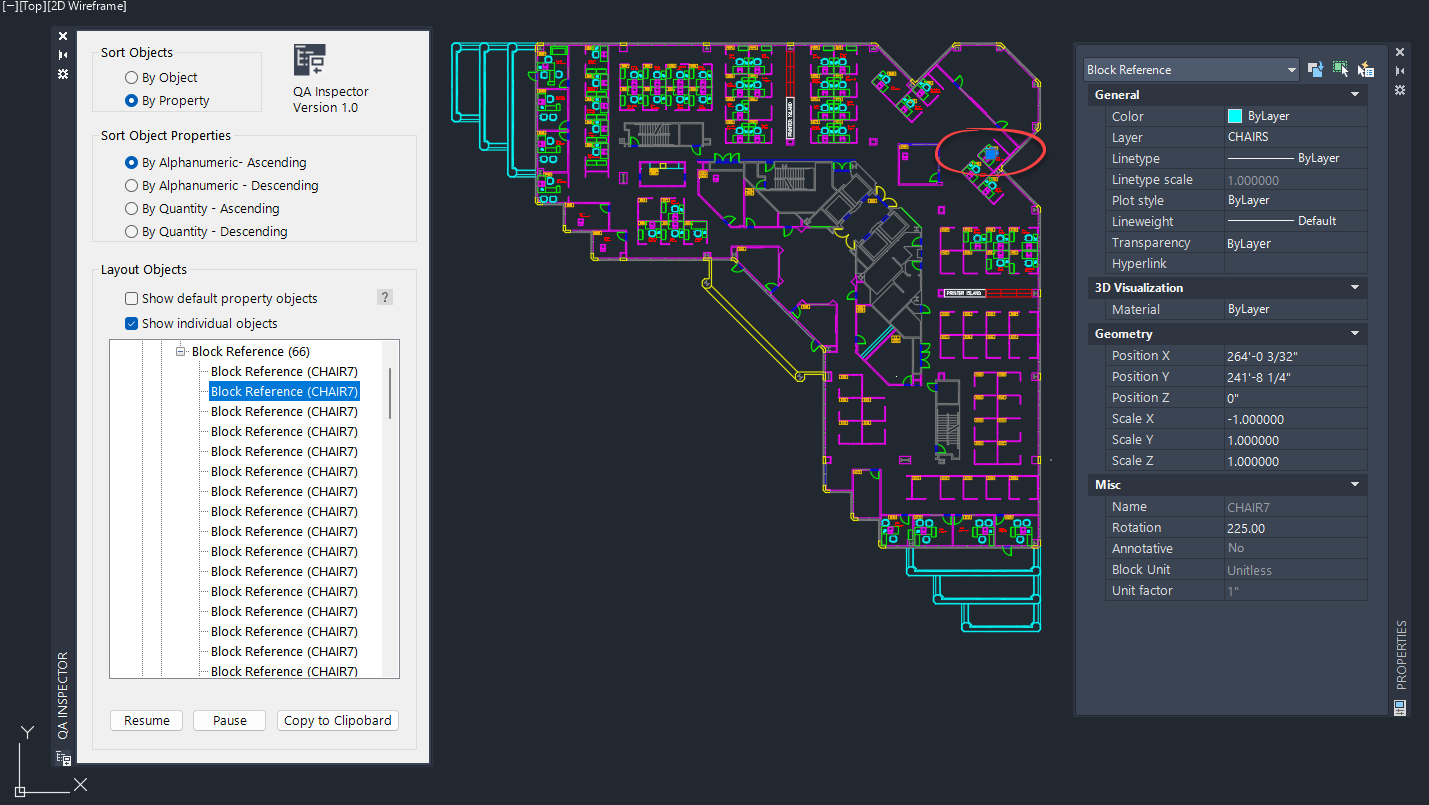Screen dimensions: 1429x805
Task: Collapse the Geometry section in Properties
Action: point(1355,334)
